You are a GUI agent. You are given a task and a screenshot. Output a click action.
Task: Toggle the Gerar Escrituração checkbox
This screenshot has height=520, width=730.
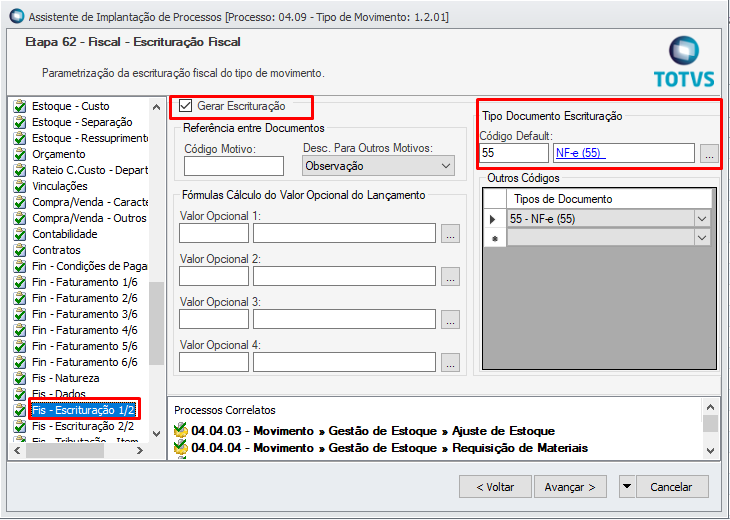(x=185, y=106)
